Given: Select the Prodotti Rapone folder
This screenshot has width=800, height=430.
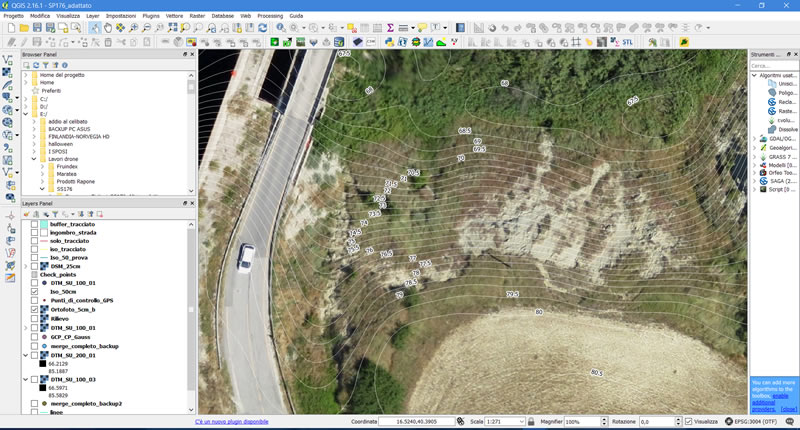Looking at the screenshot, I should coord(76,182).
